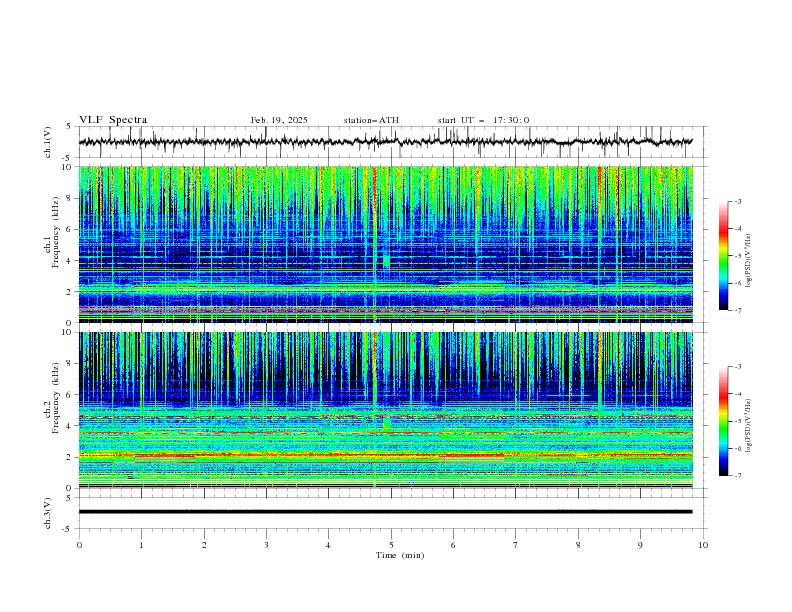Click the log(PSD) label beside ch.1 colorbar
Screen dimensions: 792x612
[x=748, y=261]
